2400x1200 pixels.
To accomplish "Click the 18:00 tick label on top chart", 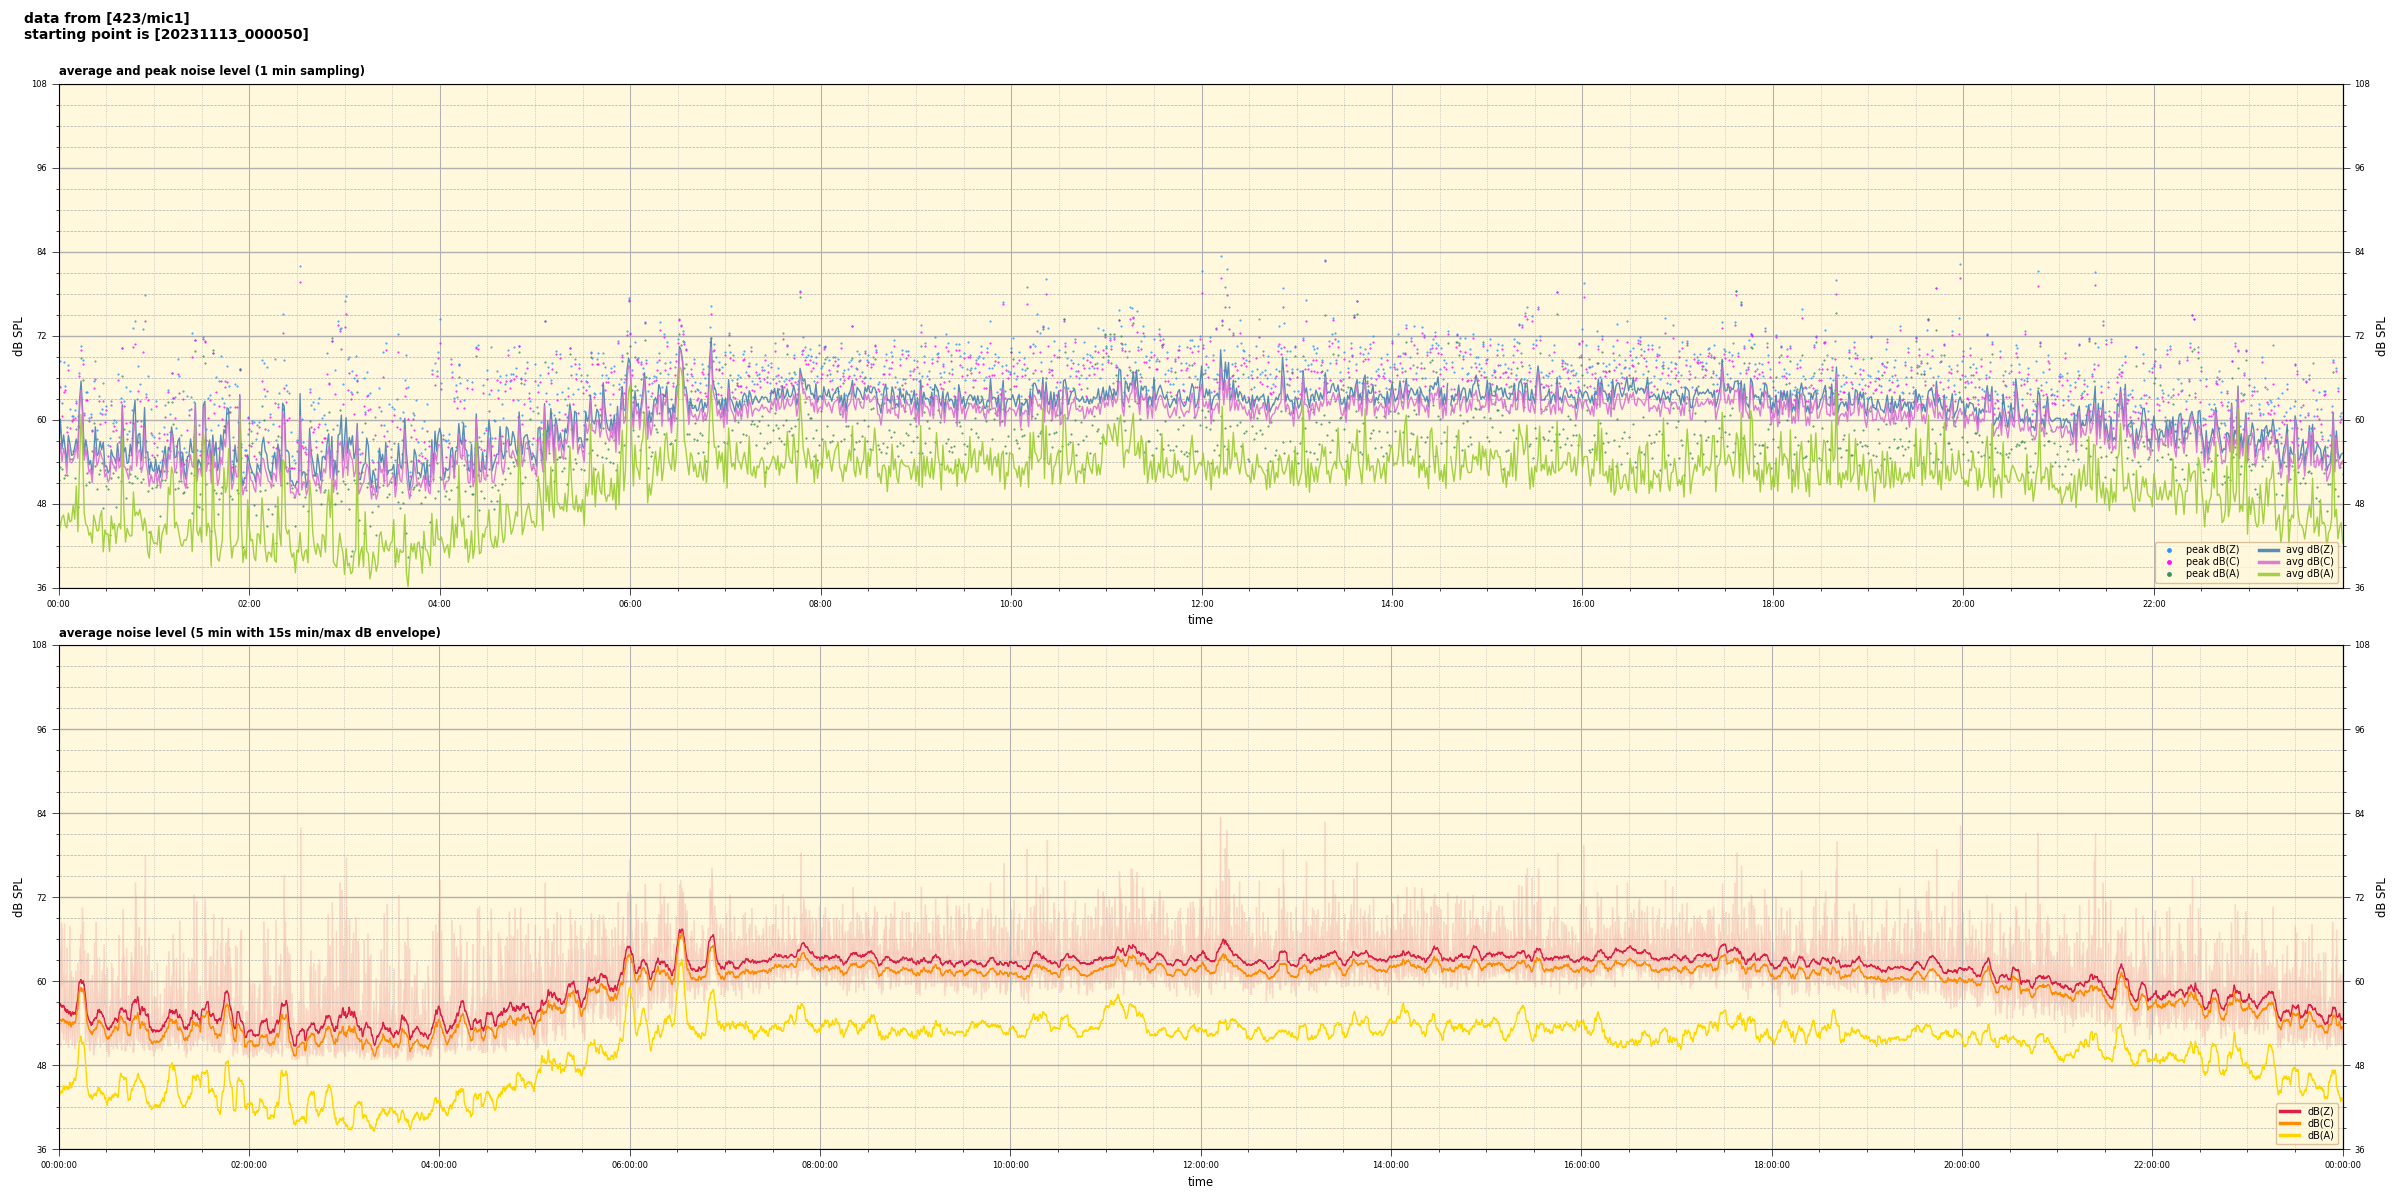I will pyautogui.click(x=1772, y=604).
